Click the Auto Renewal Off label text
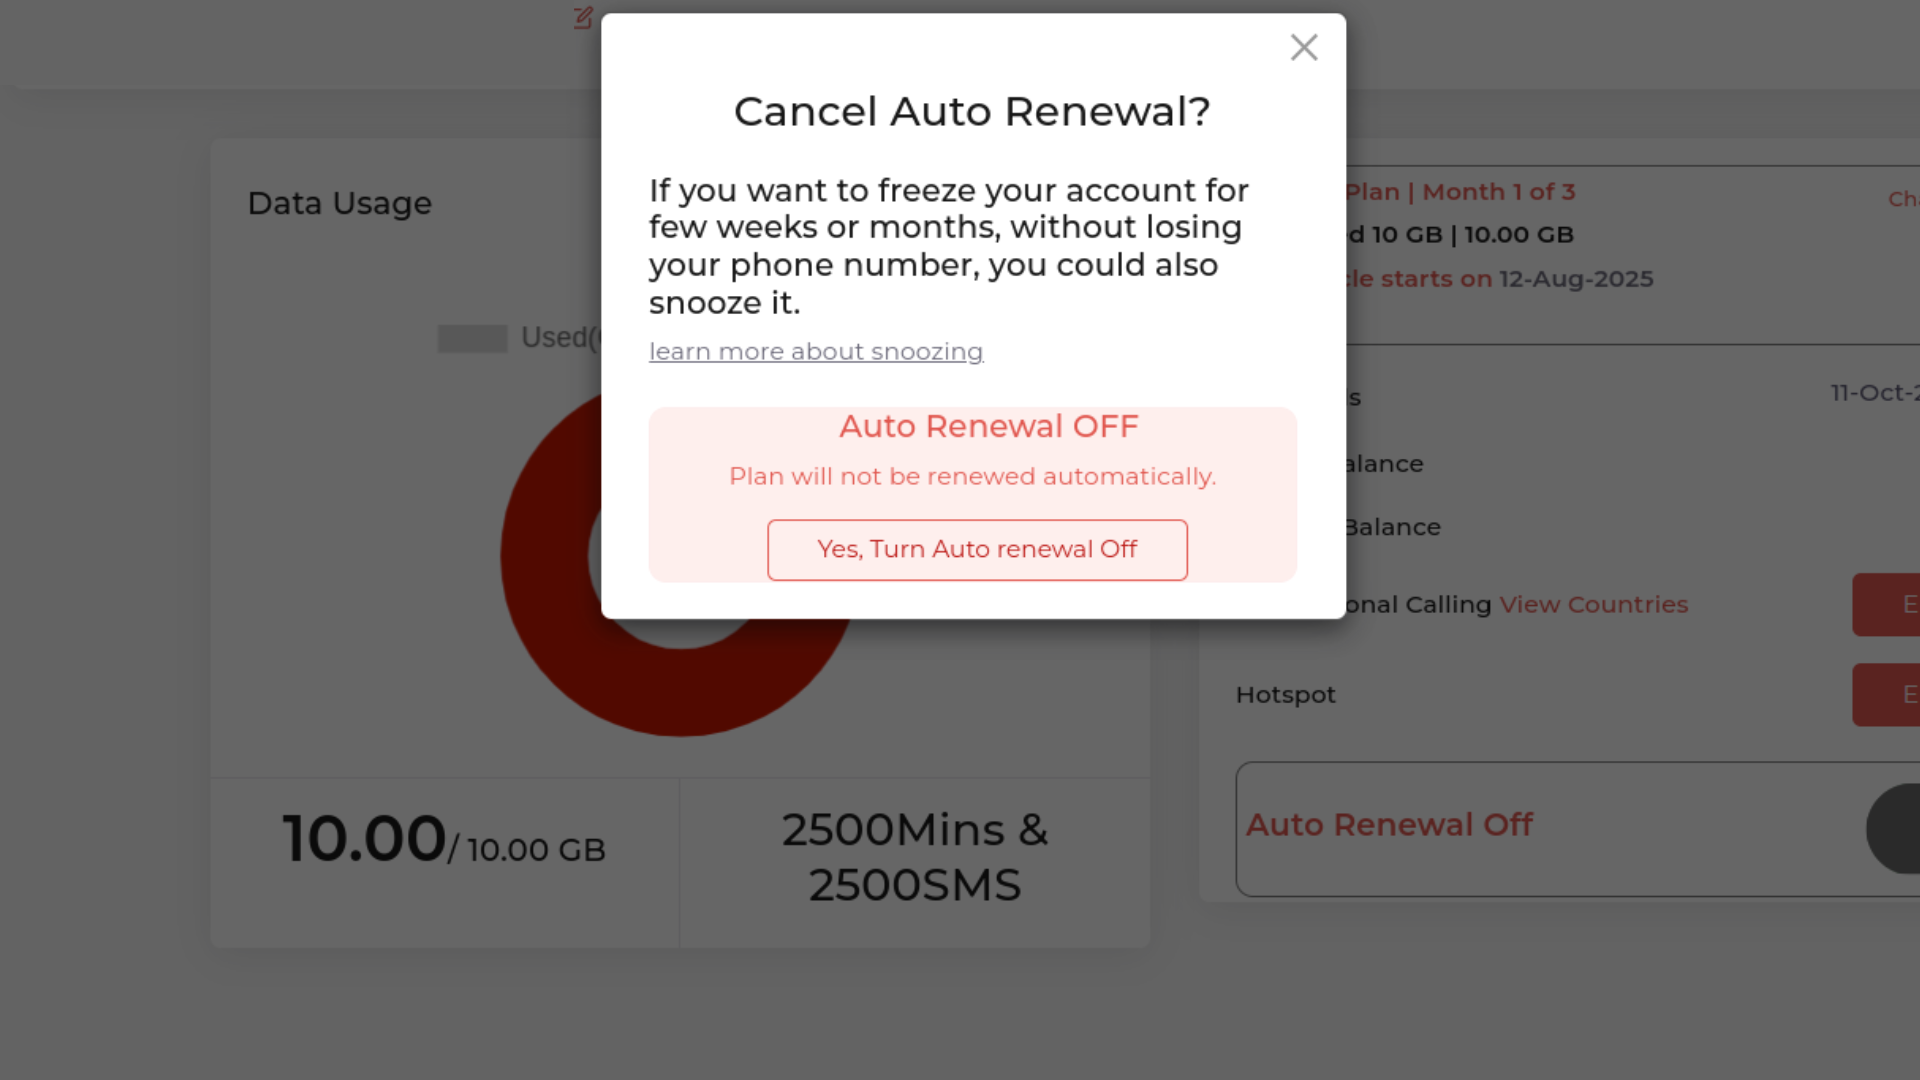The width and height of the screenshot is (1920, 1080). point(1389,825)
